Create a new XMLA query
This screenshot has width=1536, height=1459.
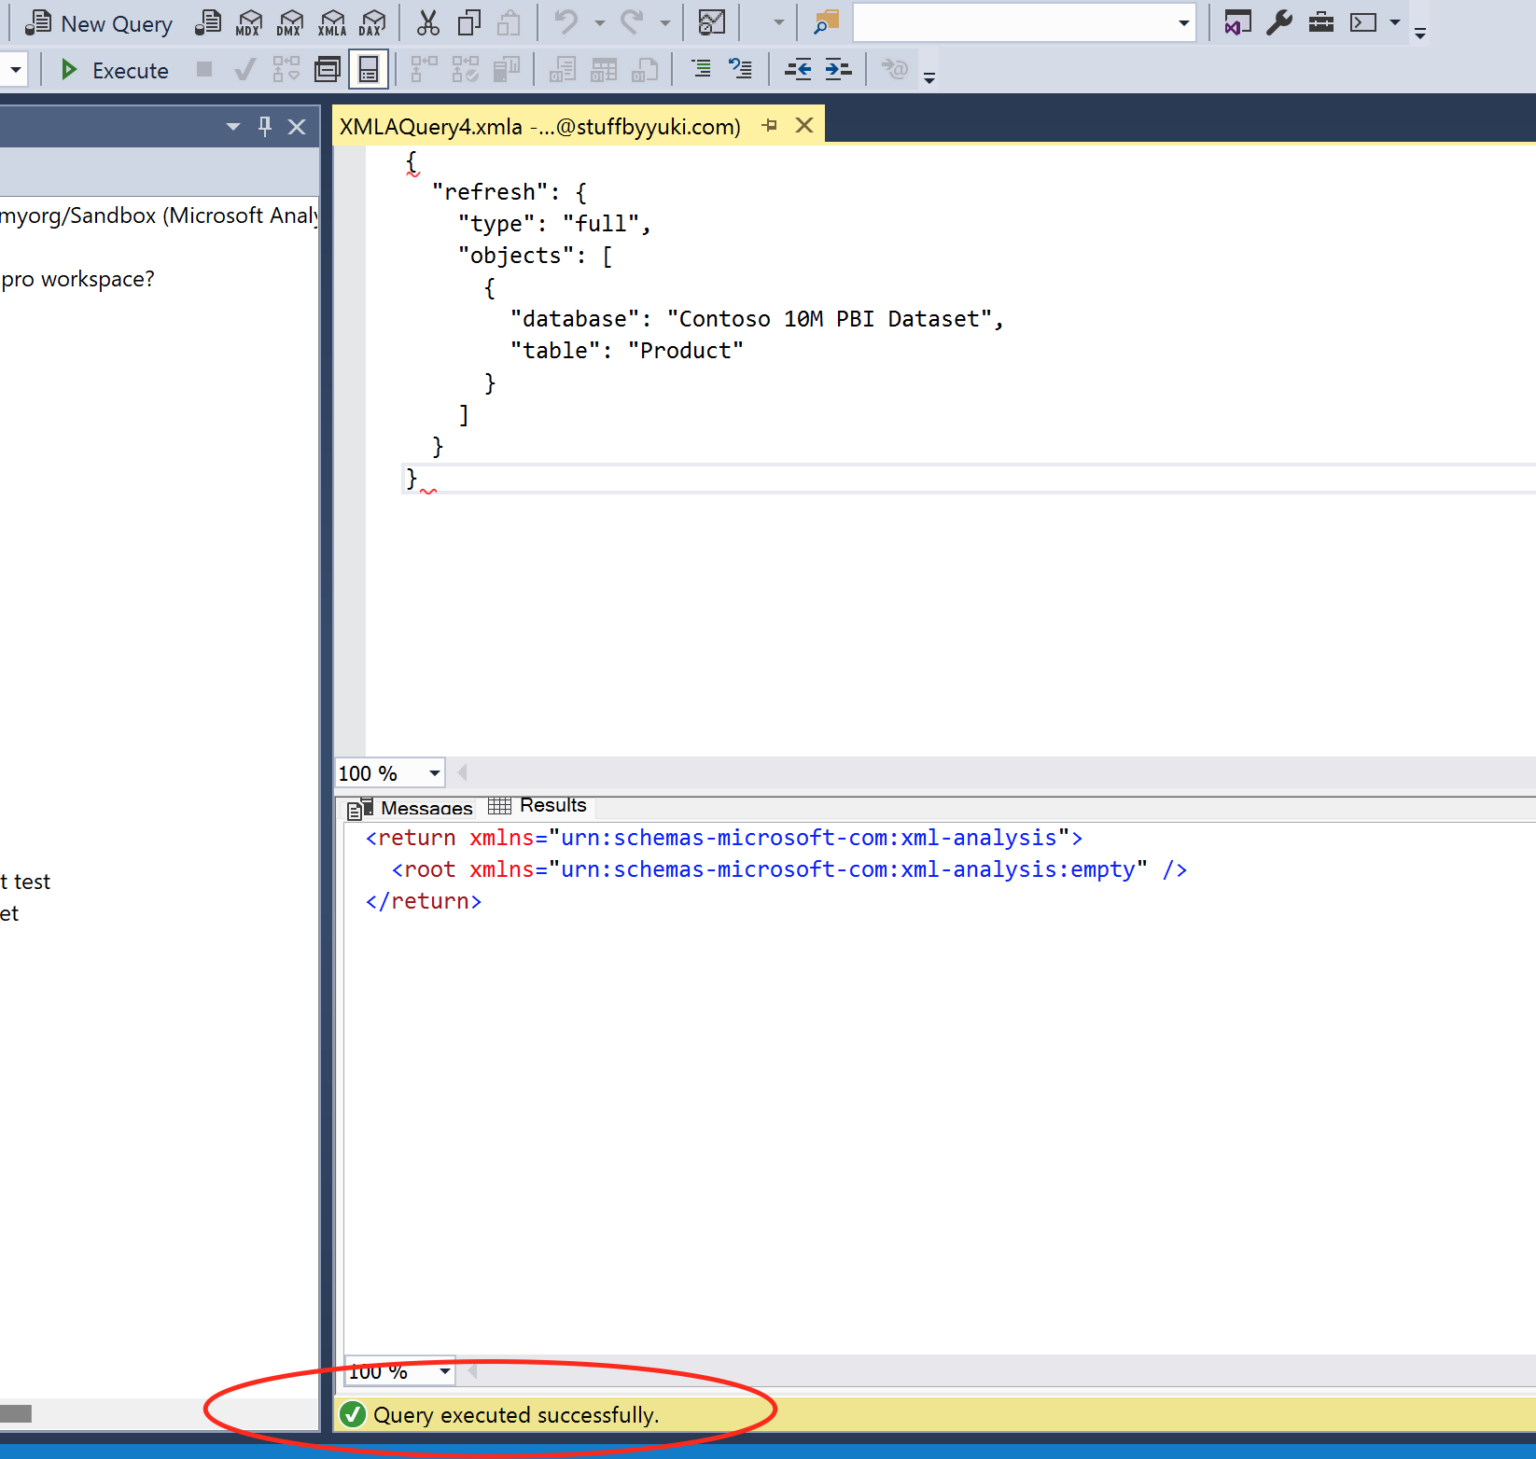332,22
